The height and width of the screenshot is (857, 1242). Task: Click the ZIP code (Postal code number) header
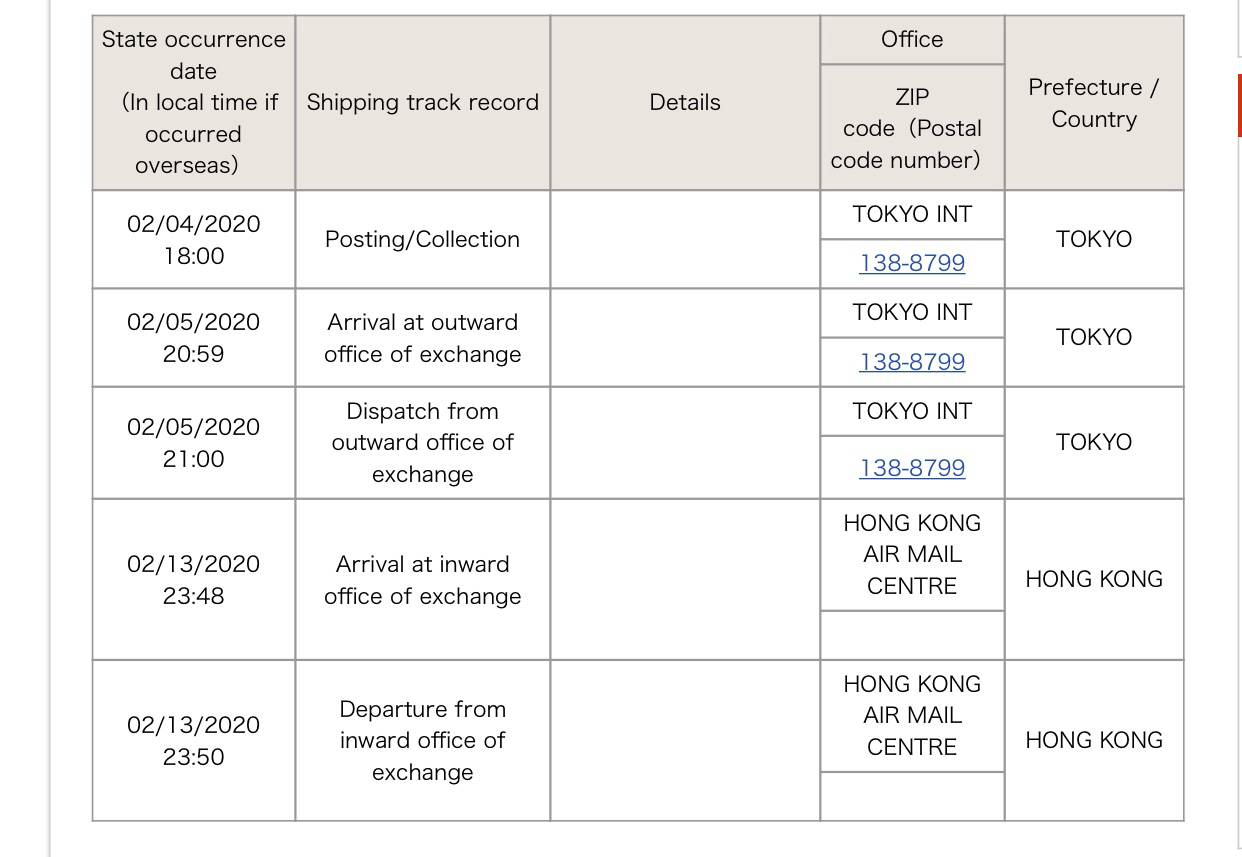[x=912, y=128]
